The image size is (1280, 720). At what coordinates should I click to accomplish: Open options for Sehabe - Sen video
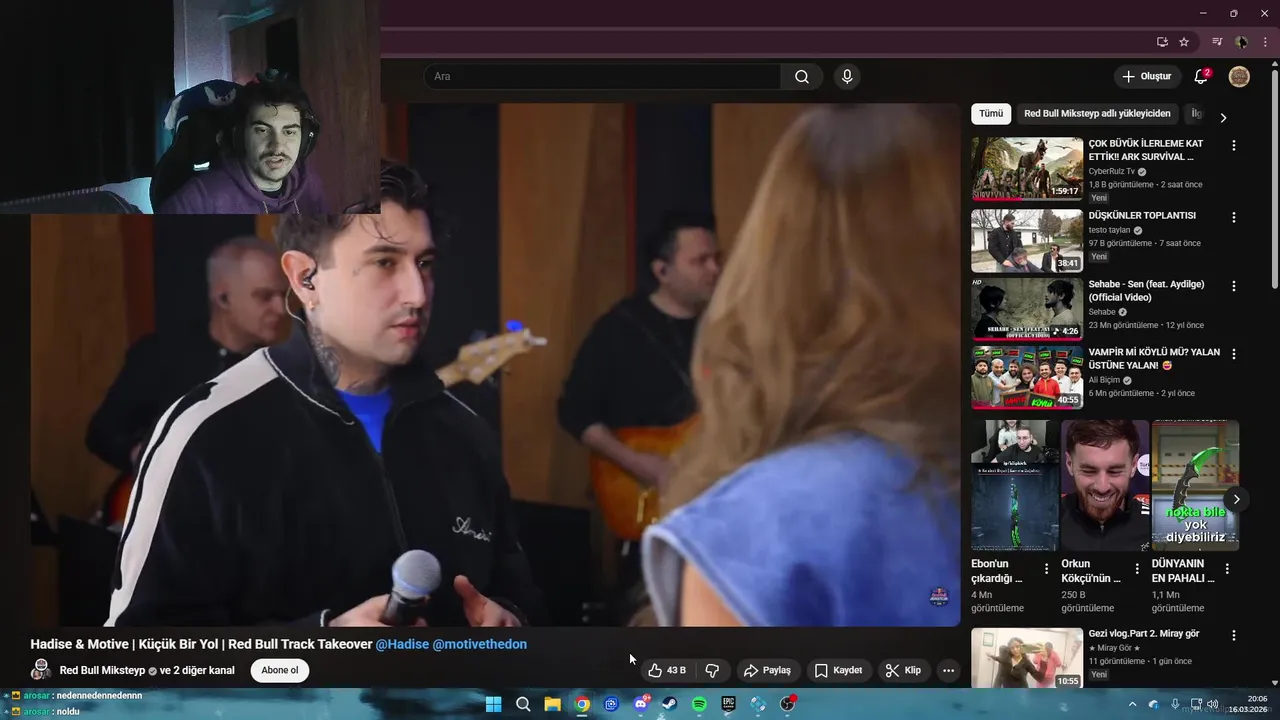coord(1233,286)
